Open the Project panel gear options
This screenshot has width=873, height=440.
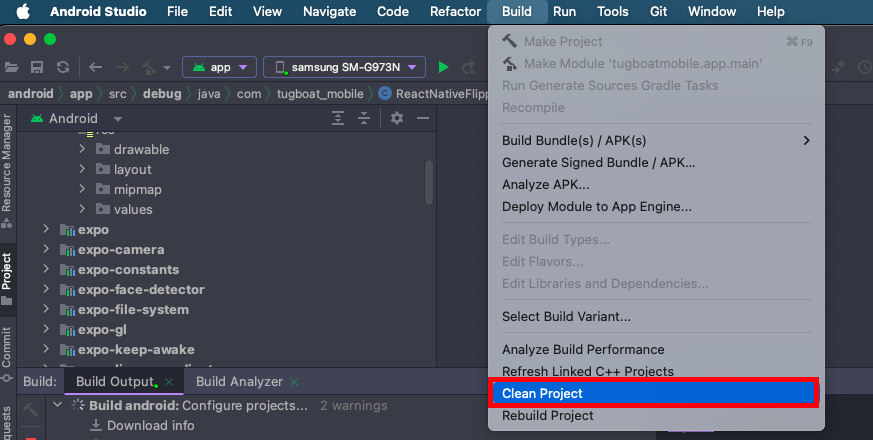point(396,118)
